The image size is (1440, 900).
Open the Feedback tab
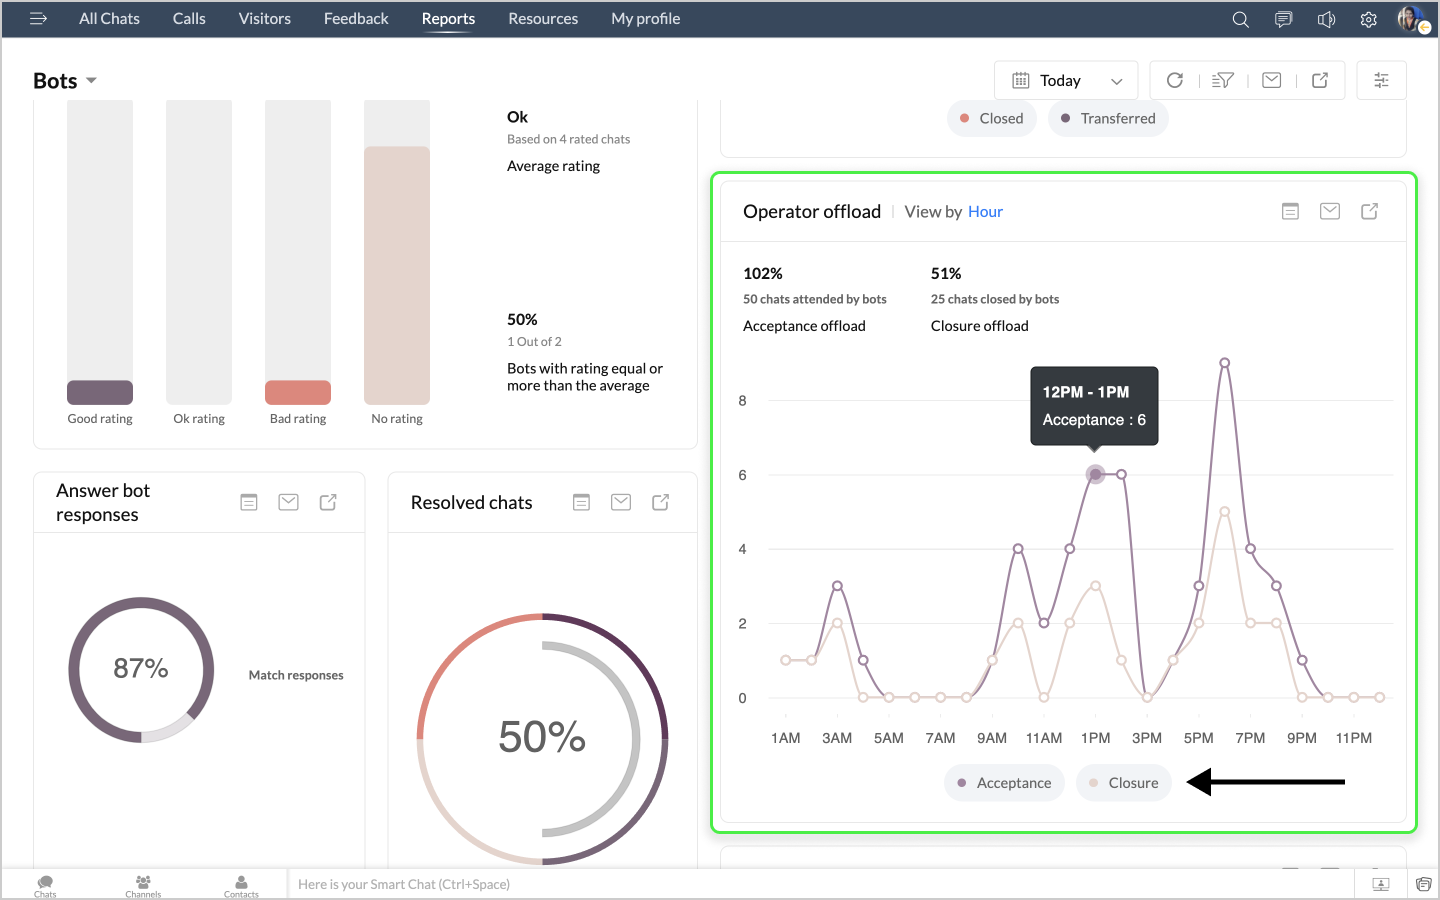click(356, 19)
